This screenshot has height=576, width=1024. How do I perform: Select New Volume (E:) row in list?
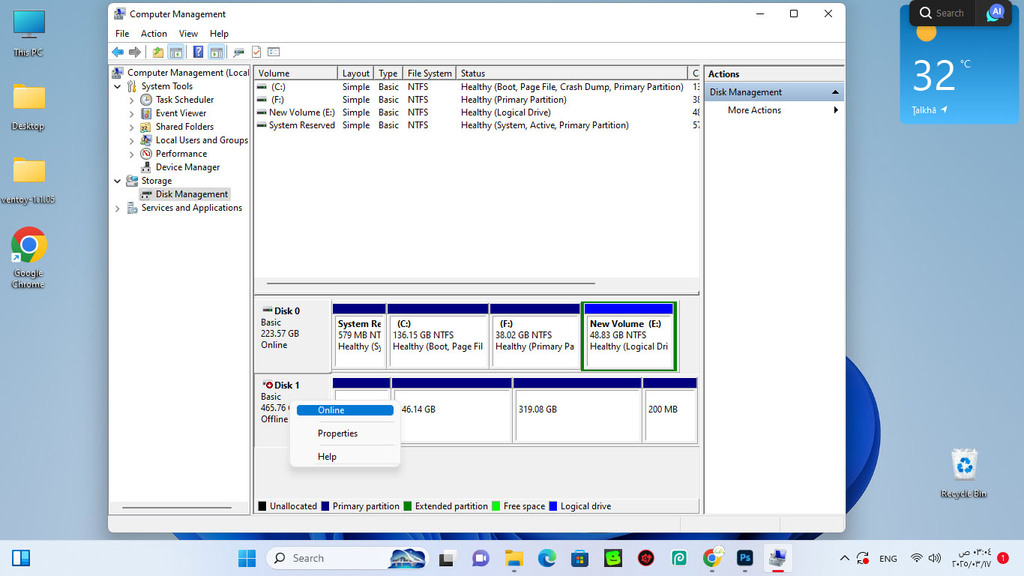click(x=477, y=112)
